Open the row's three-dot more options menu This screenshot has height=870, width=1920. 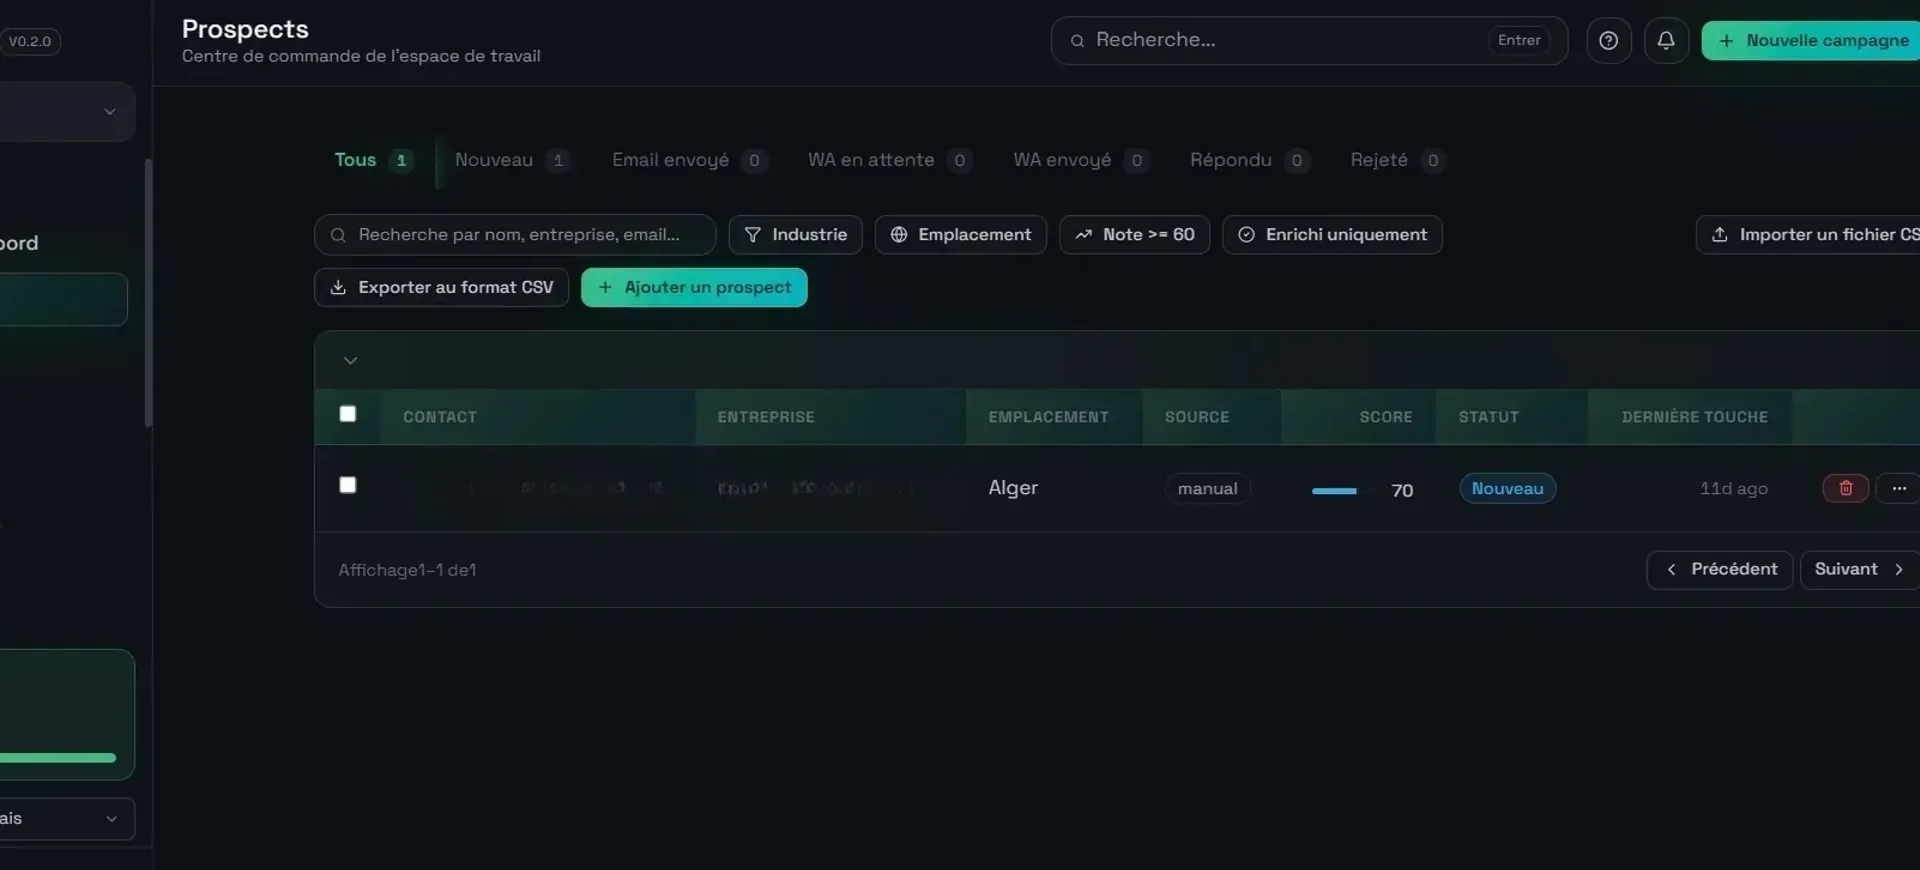[1898, 488]
